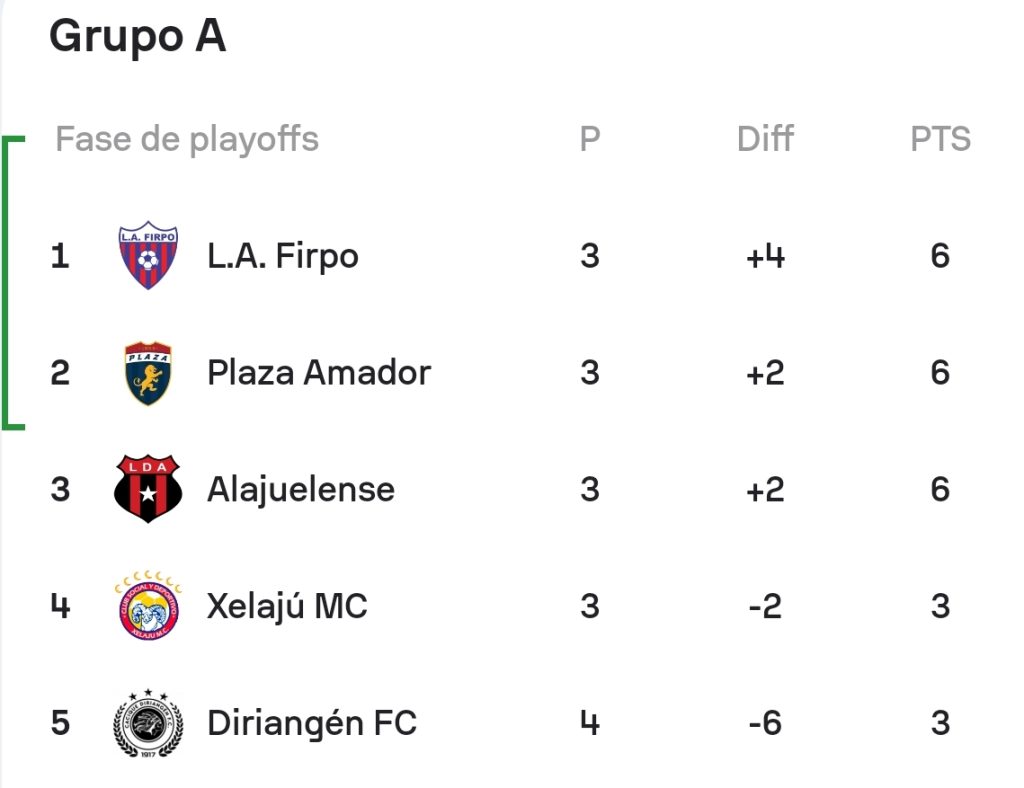Click the L.A. Firpo team crest
The image size is (1024, 788).
[148, 255]
